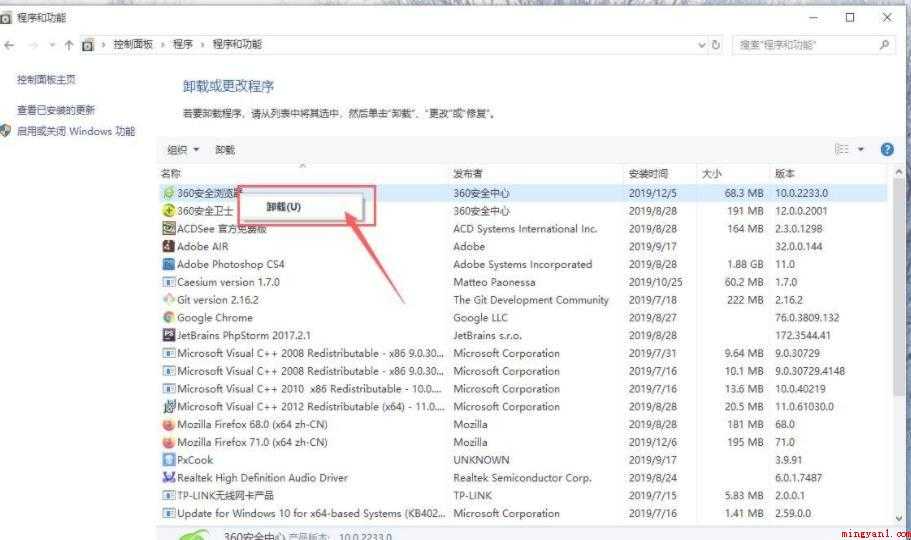Click the 1.88 GB size cell

pyautogui.click(x=745, y=264)
